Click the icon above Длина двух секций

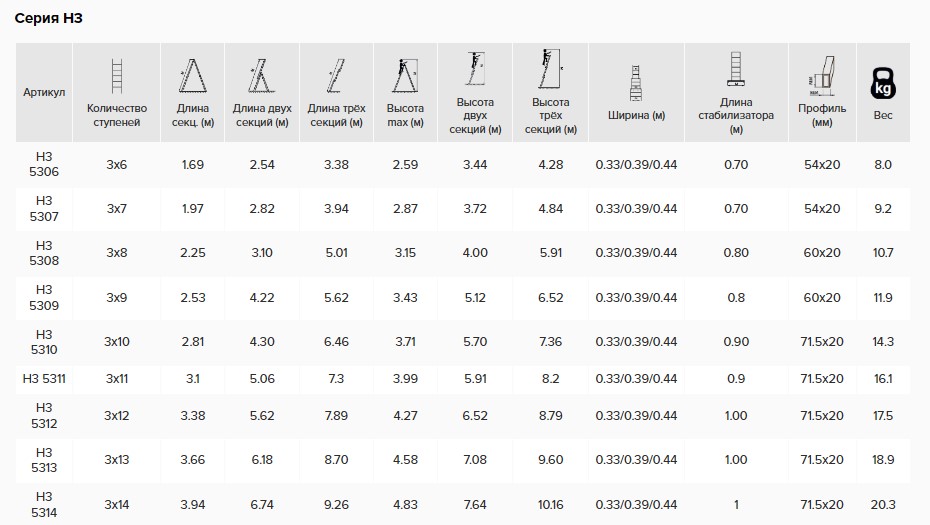(x=262, y=76)
